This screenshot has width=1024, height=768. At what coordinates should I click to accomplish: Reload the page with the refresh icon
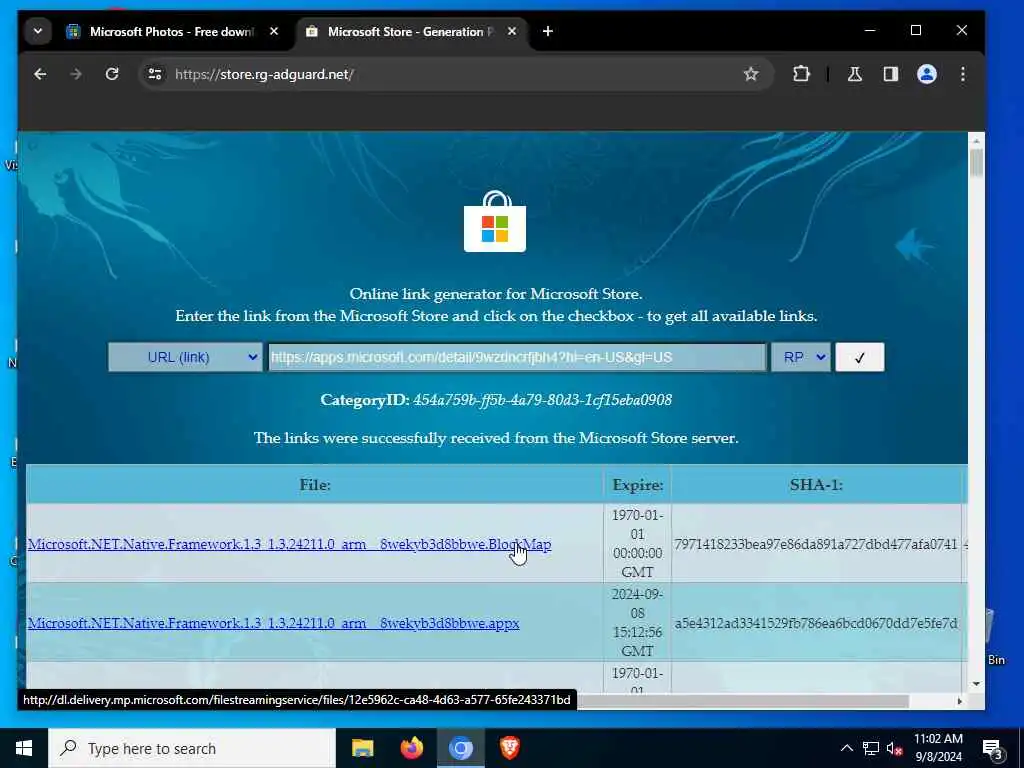(x=112, y=74)
